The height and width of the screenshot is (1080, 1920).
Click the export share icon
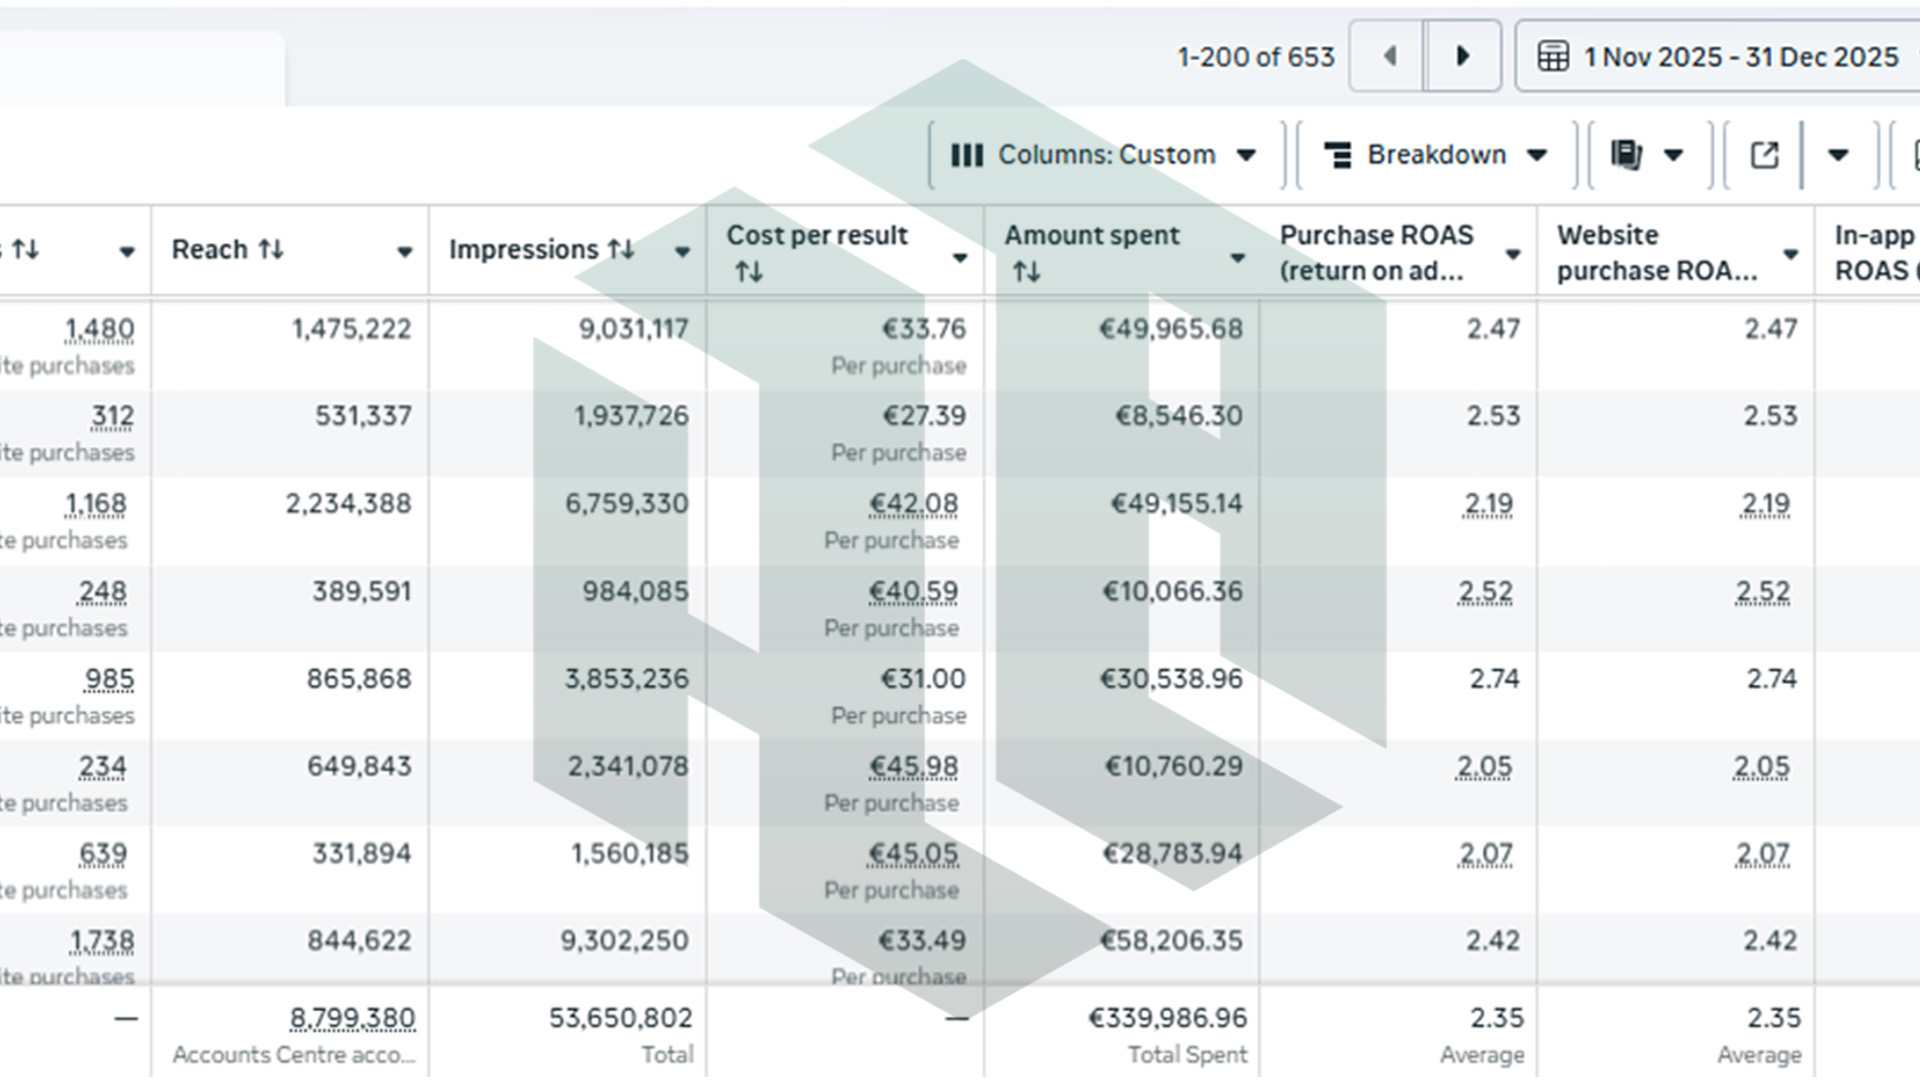coord(1764,155)
